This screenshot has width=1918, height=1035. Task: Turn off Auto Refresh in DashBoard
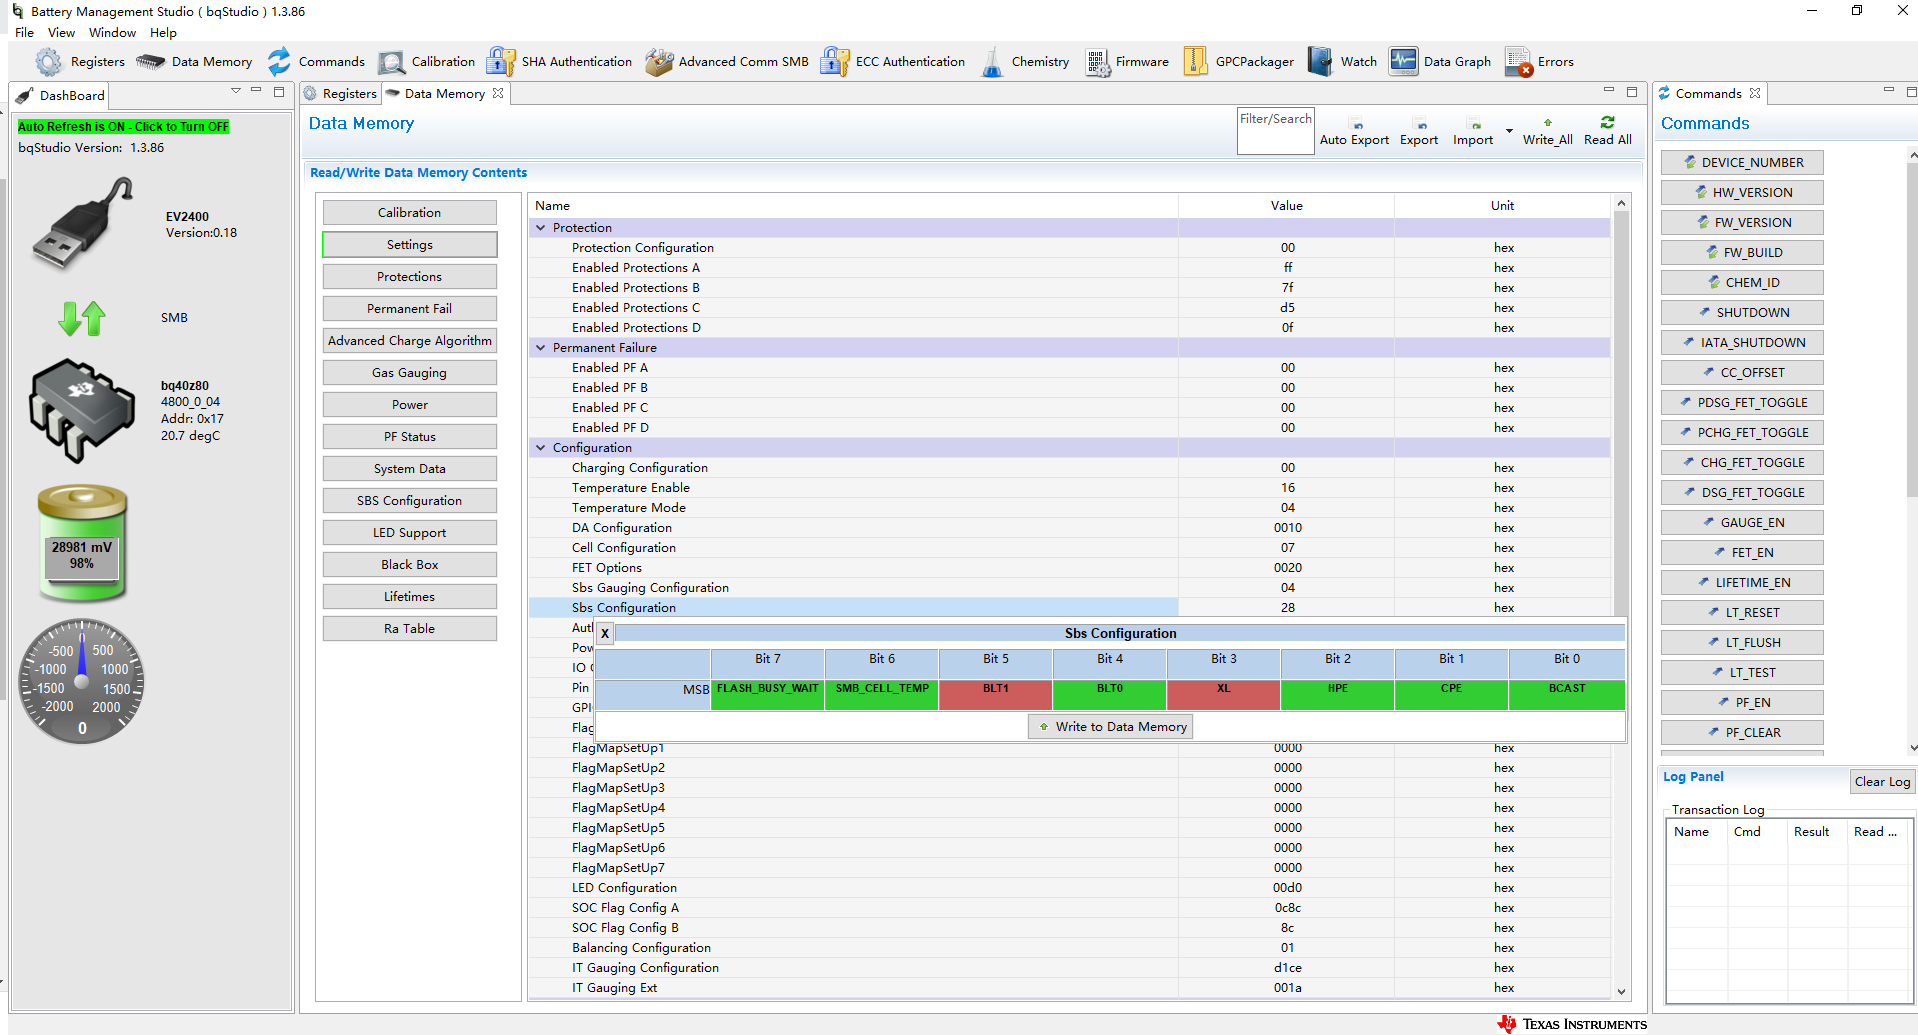[x=124, y=127]
